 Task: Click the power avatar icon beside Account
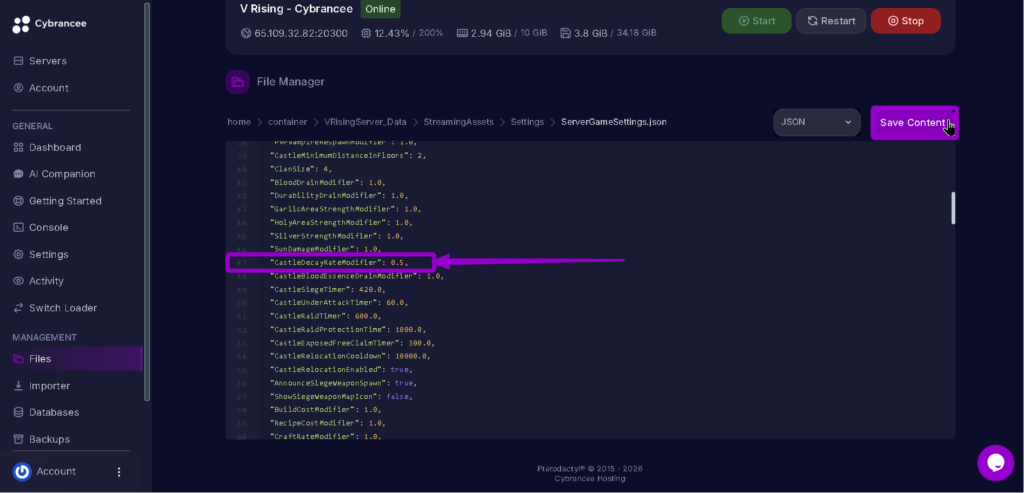22,471
